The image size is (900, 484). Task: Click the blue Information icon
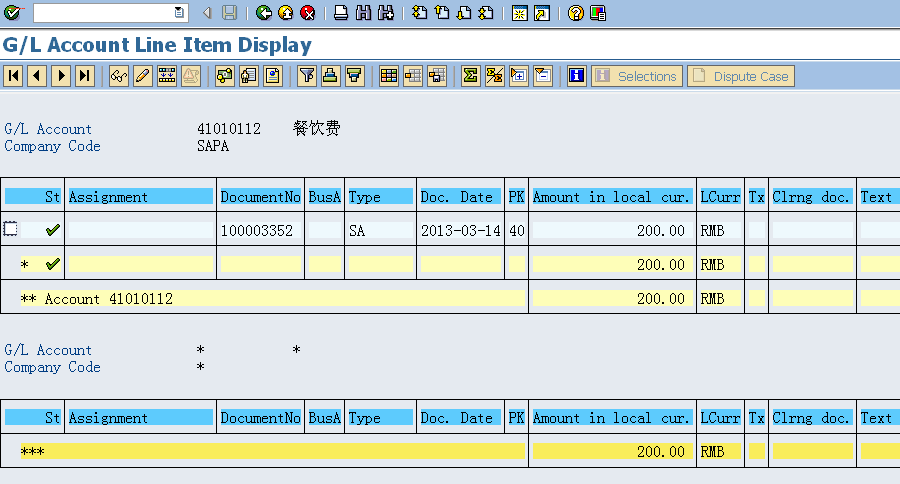[576, 76]
